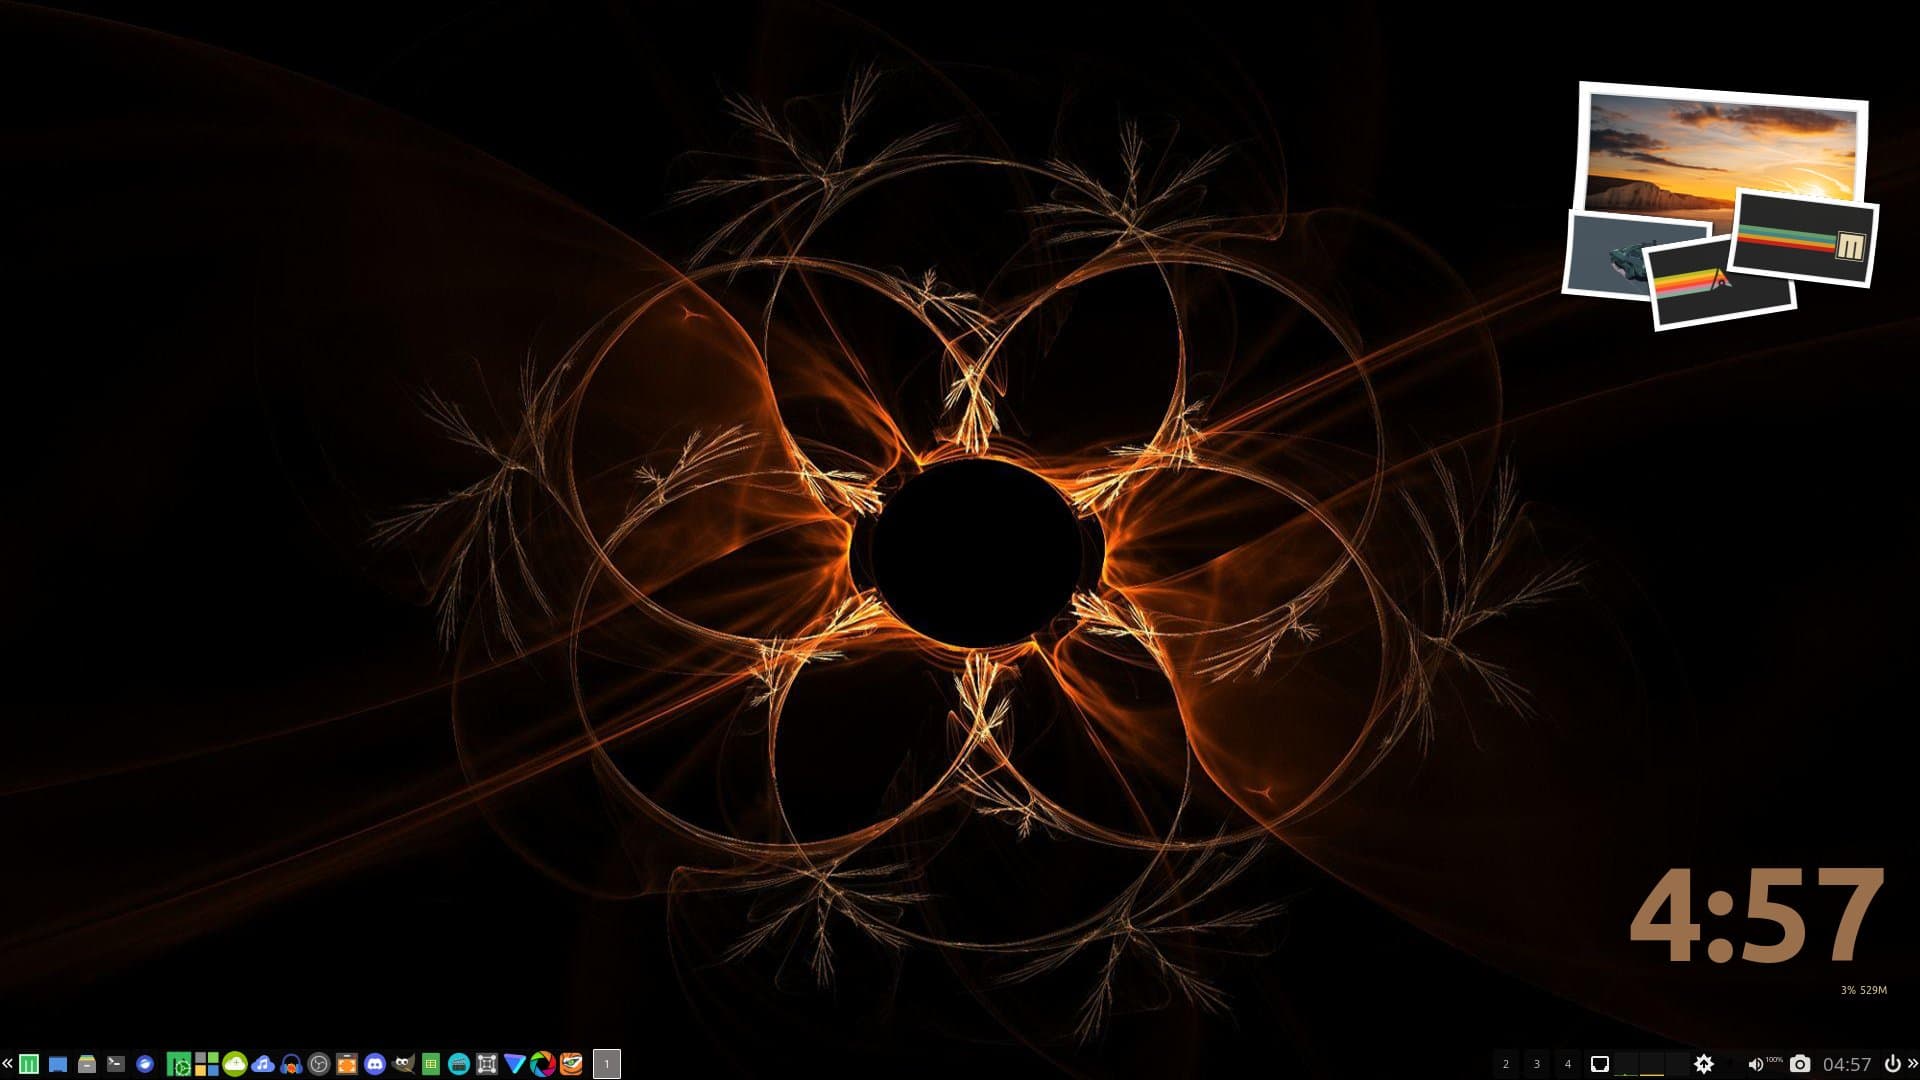Launch the terminal from the panel

(116, 1064)
